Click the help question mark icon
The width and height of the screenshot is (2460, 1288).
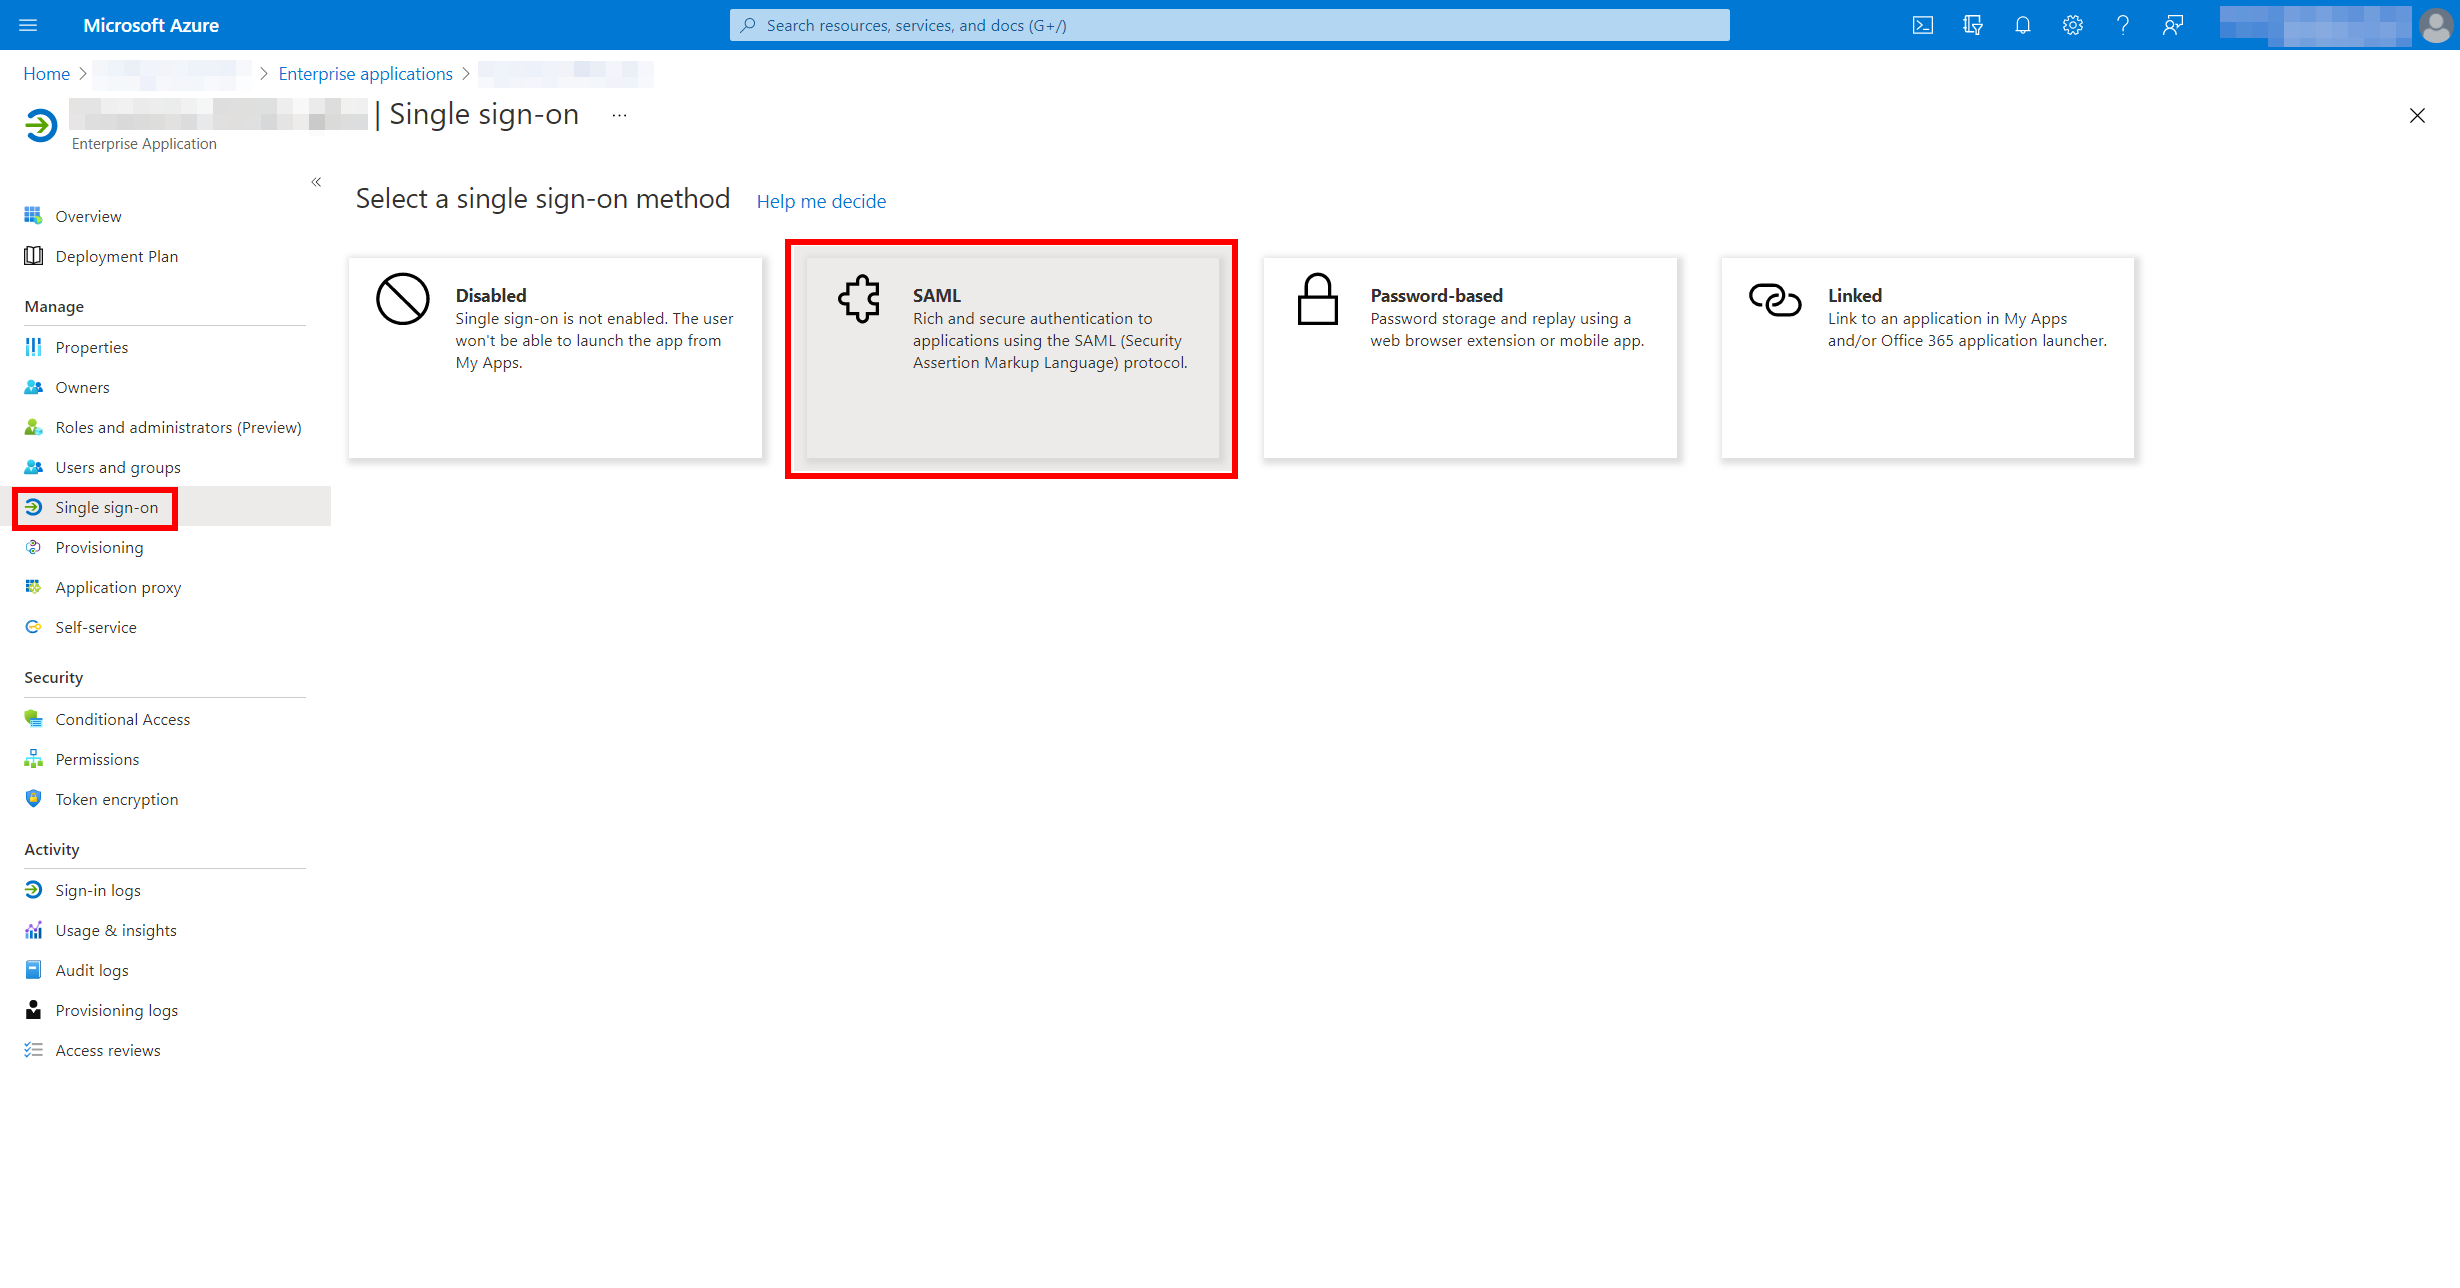click(2122, 25)
